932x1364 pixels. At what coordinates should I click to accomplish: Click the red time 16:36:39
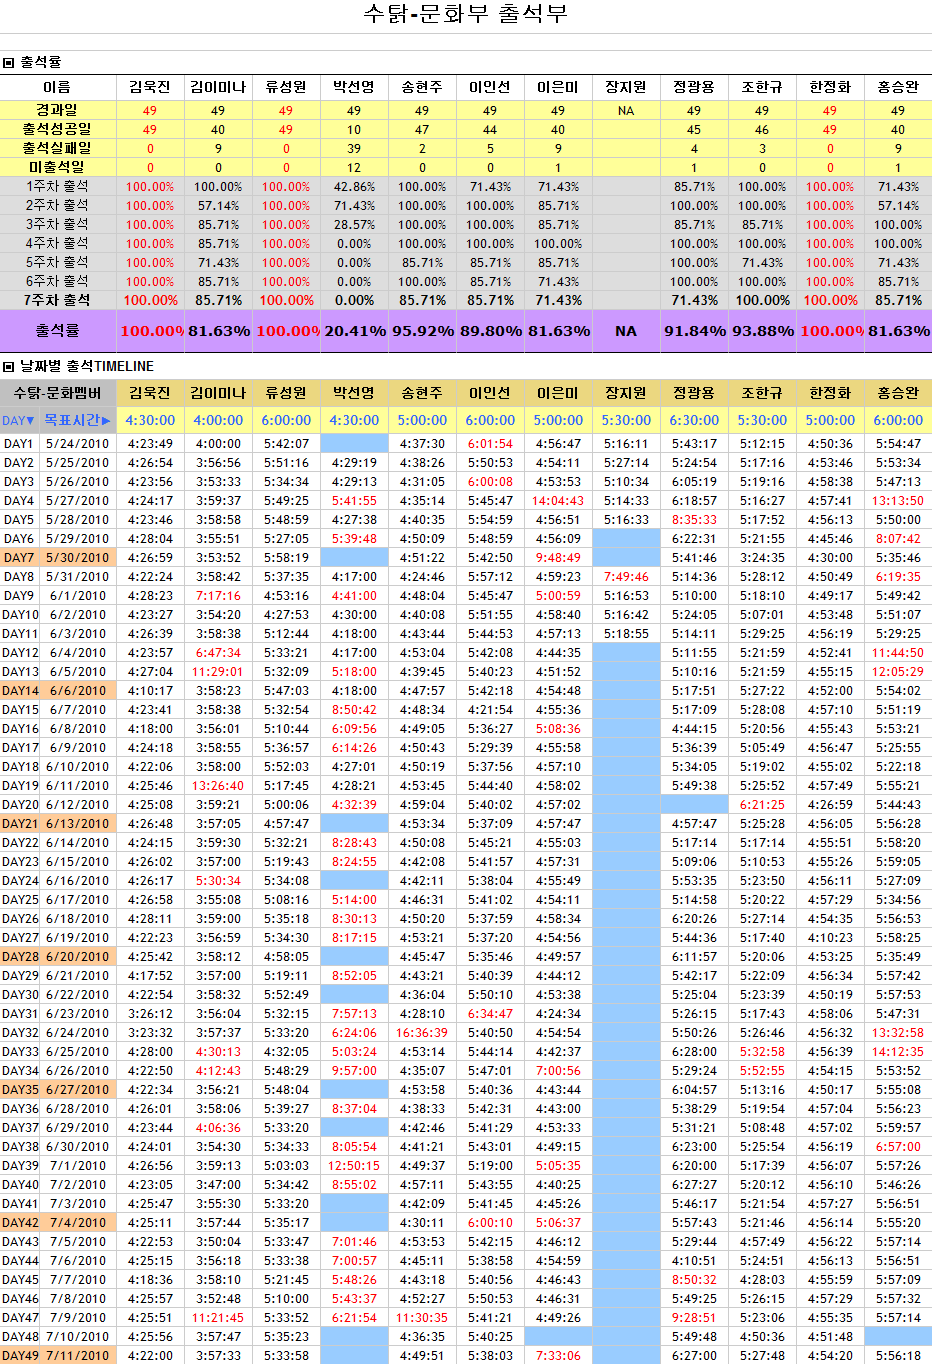click(x=422, y=1033)
